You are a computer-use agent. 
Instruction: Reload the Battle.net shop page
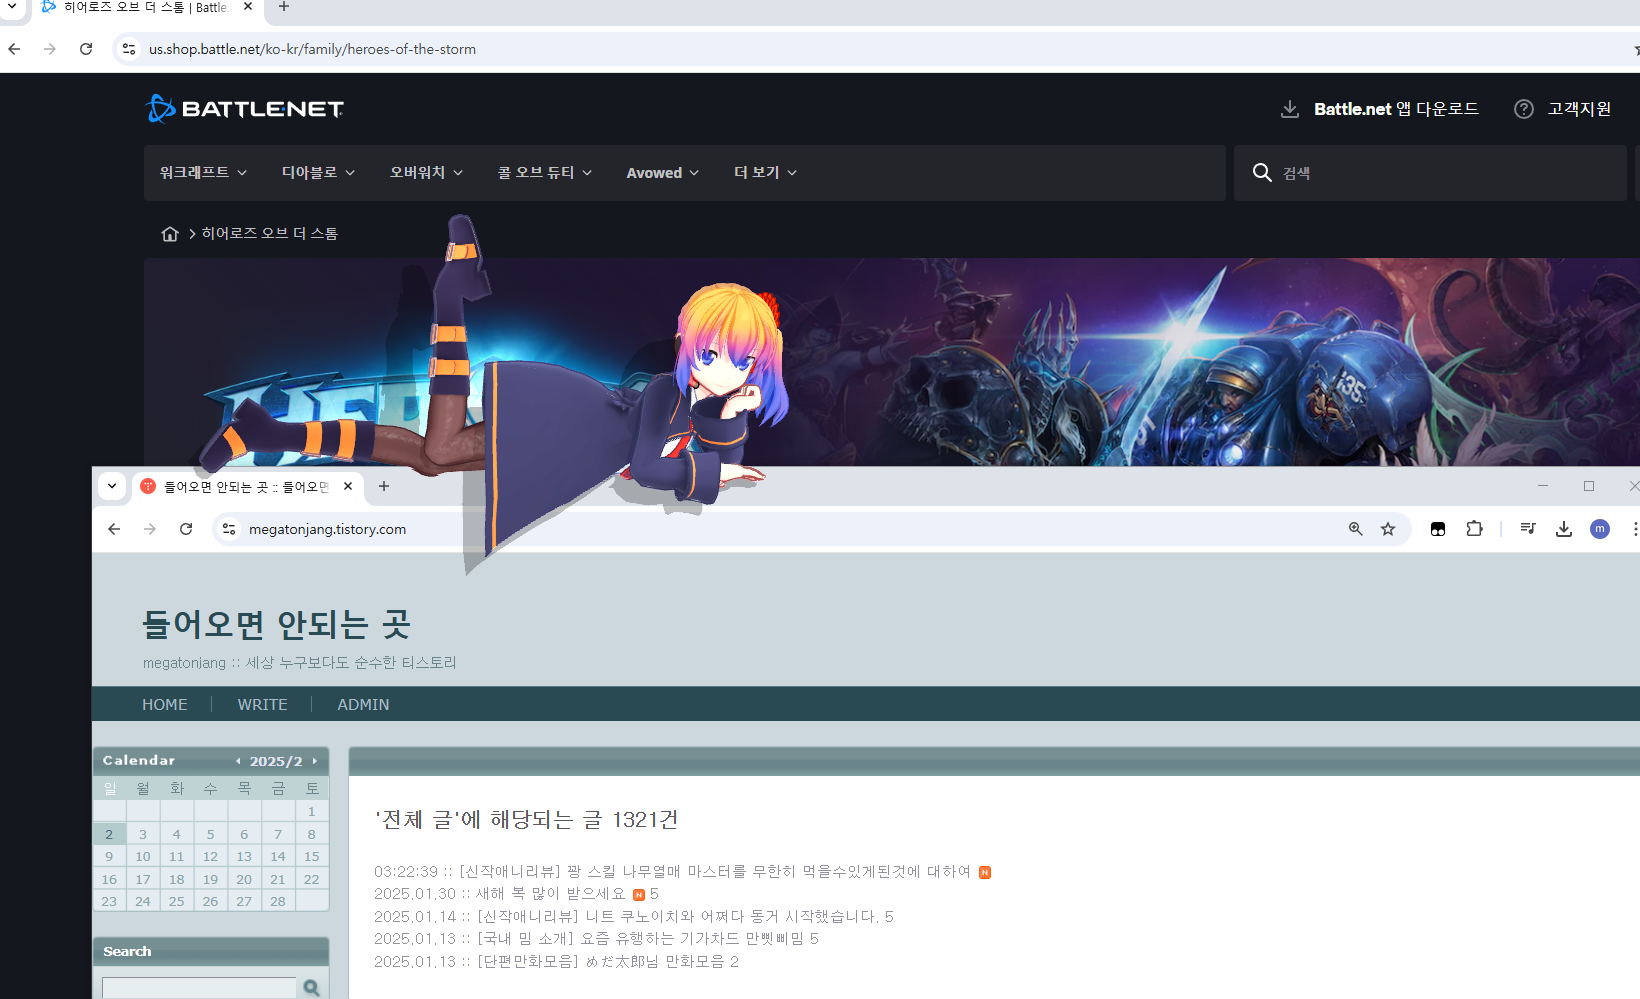tap(86, 49)
